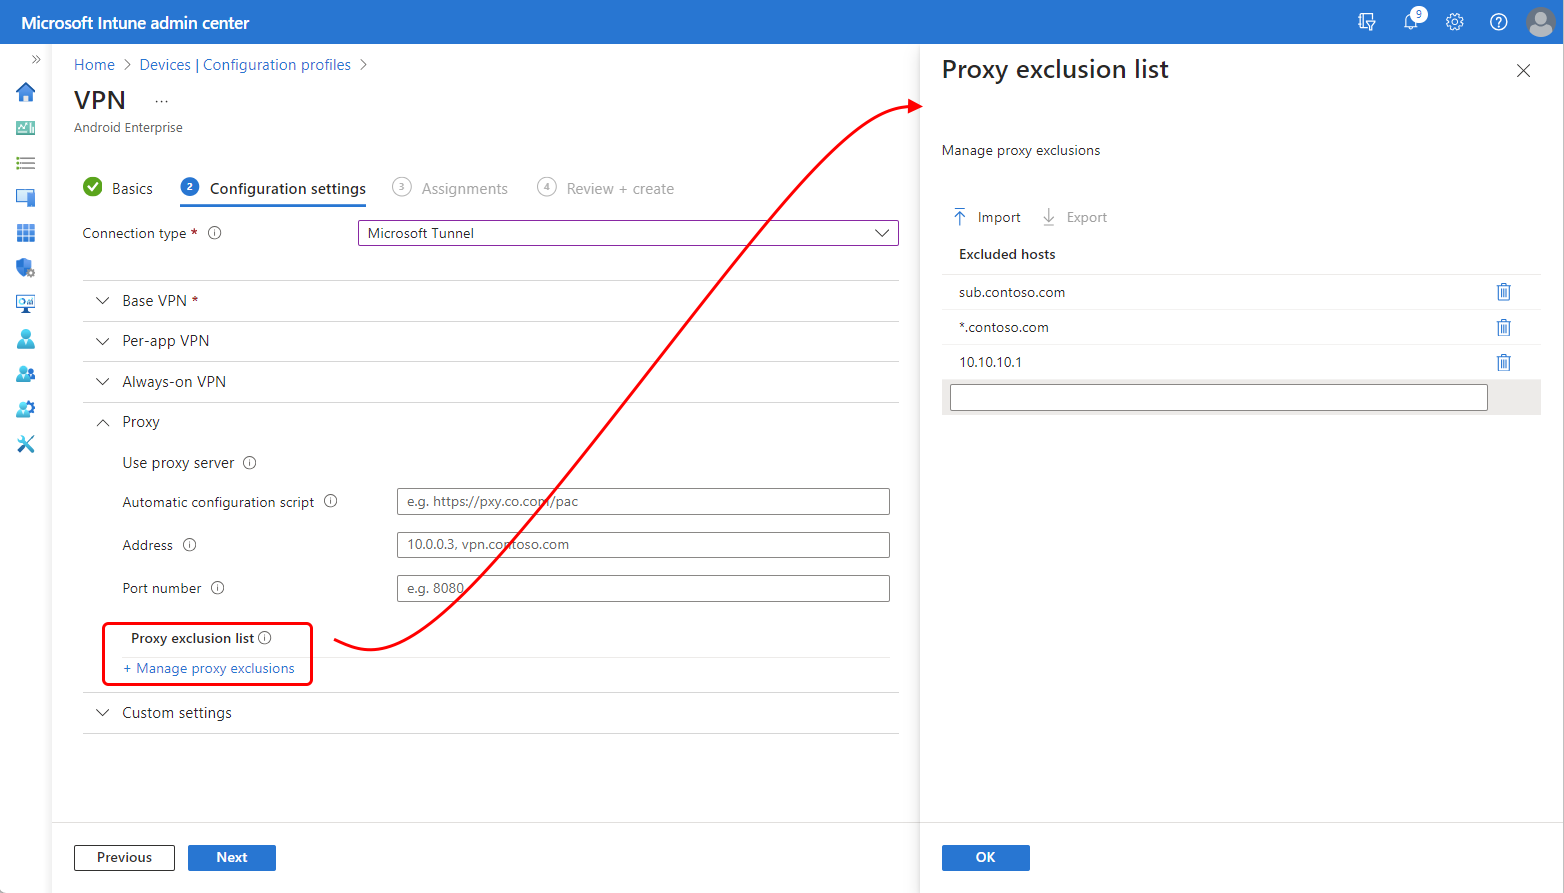This screenshot has height=893, width=1564.
Task: Open portal settings gear icon
Action: (1455, 22)
